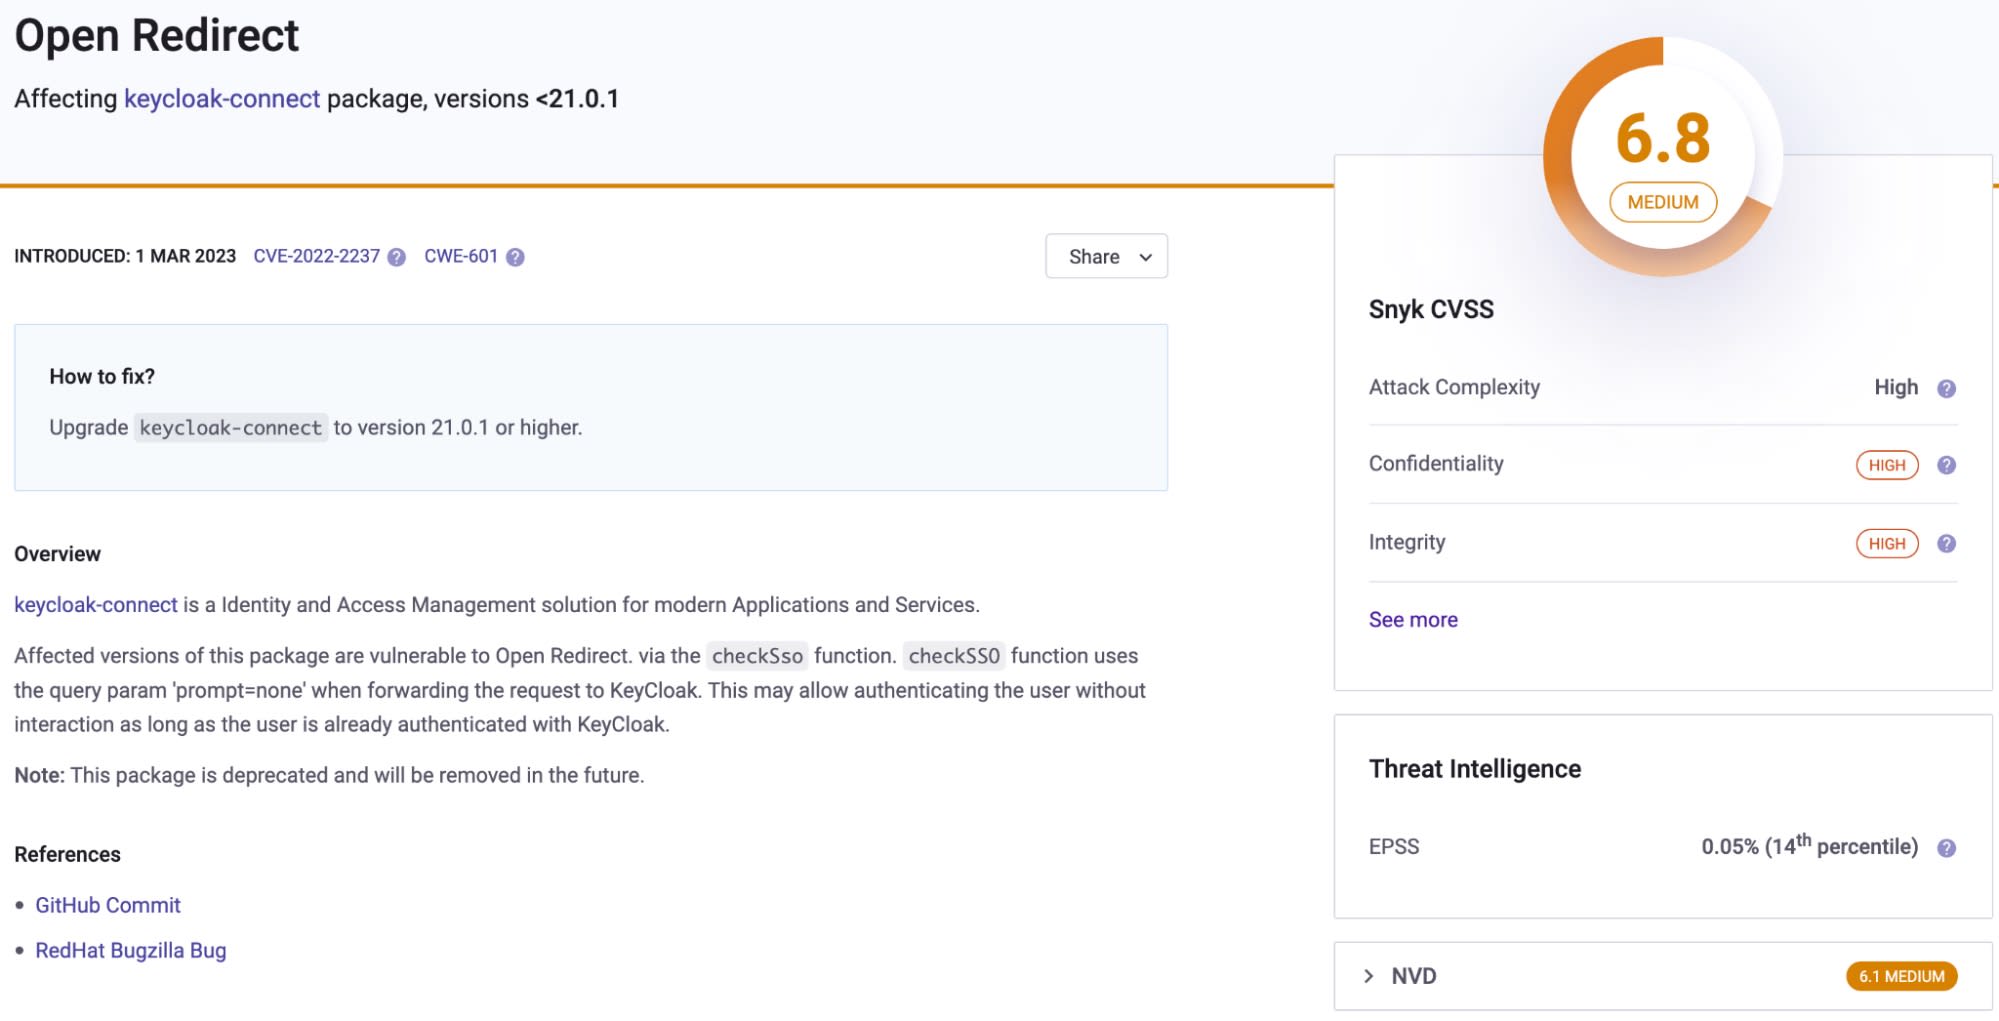Click the Open Redirect title

(157, 36)
